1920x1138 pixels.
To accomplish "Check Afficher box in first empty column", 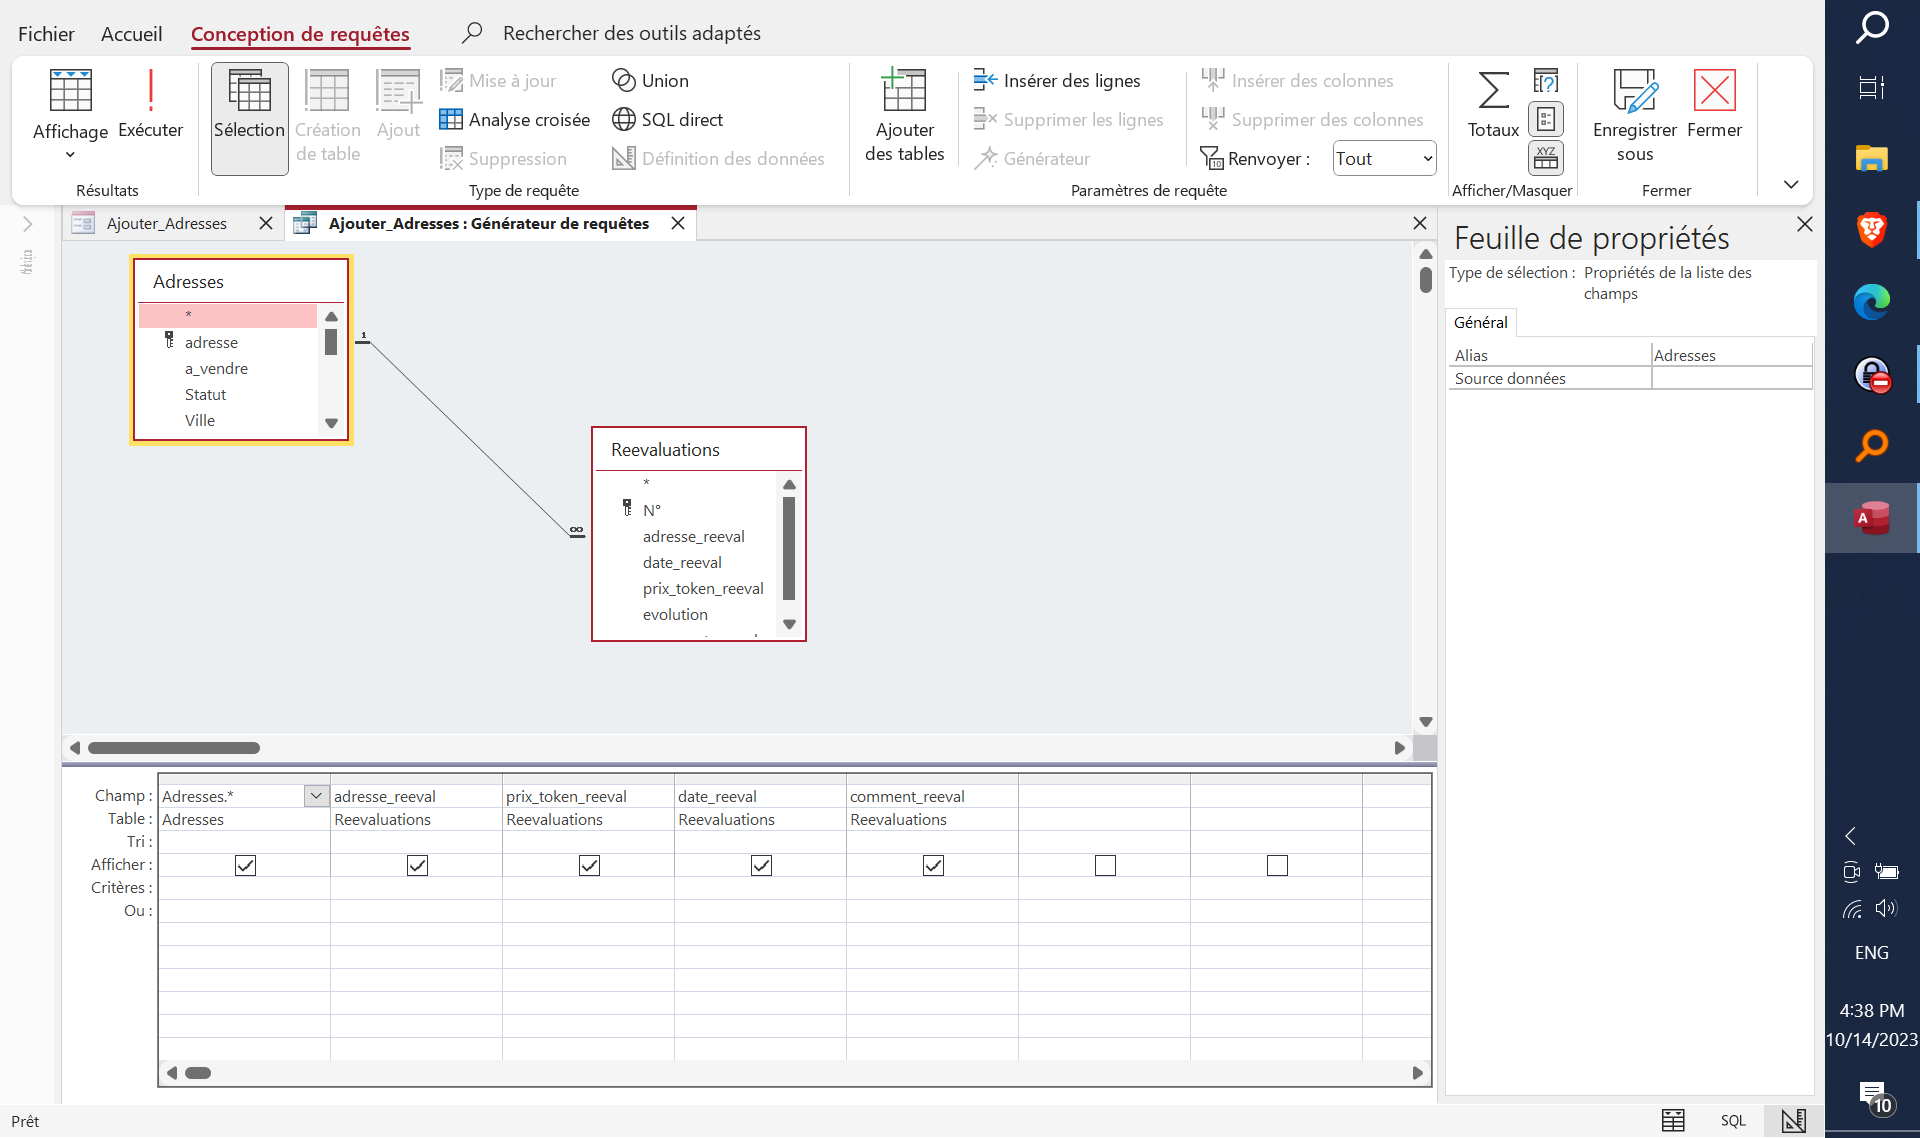I will click(x=1105, y=865).
